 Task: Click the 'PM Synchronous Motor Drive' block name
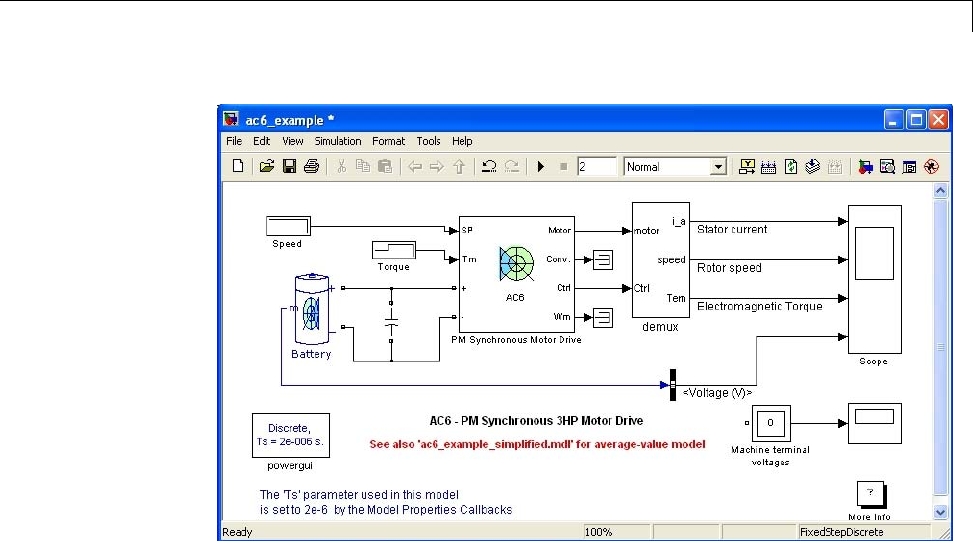(x=516, y=339)
